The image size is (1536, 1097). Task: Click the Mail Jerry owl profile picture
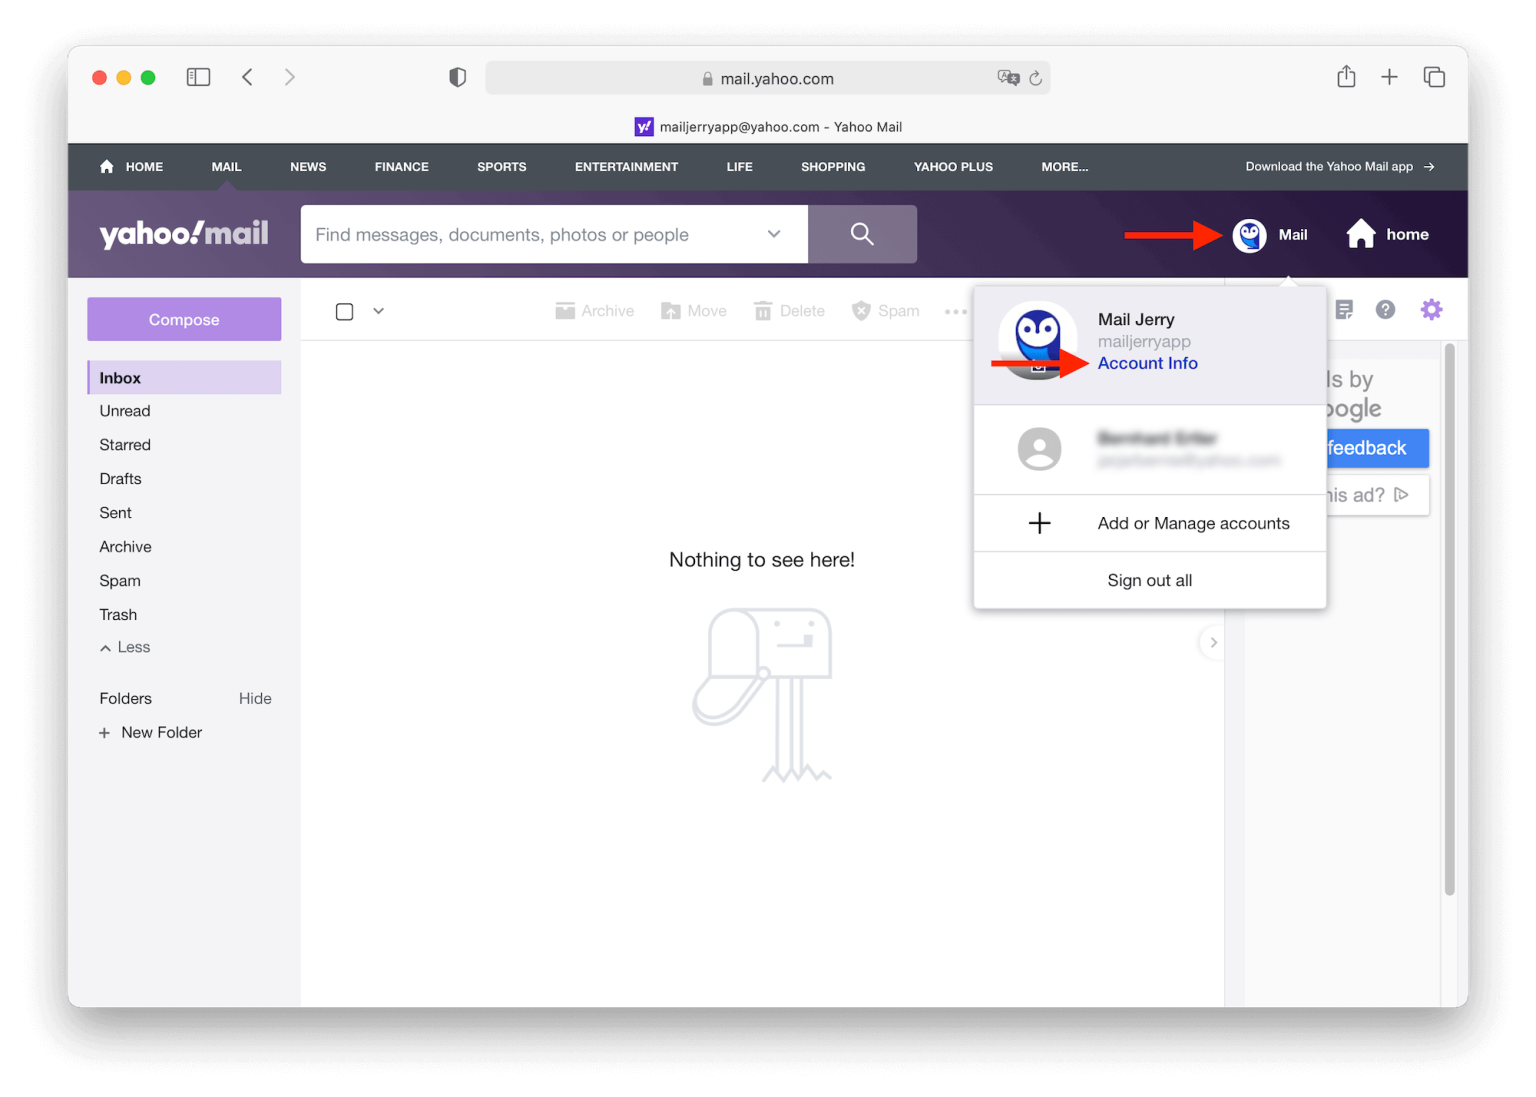[1038, 341]
